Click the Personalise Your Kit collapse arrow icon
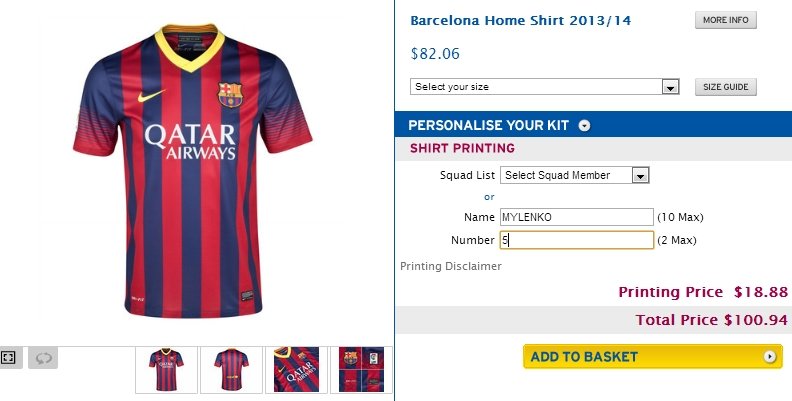The image size is (792, 401). tap(585, 125)
